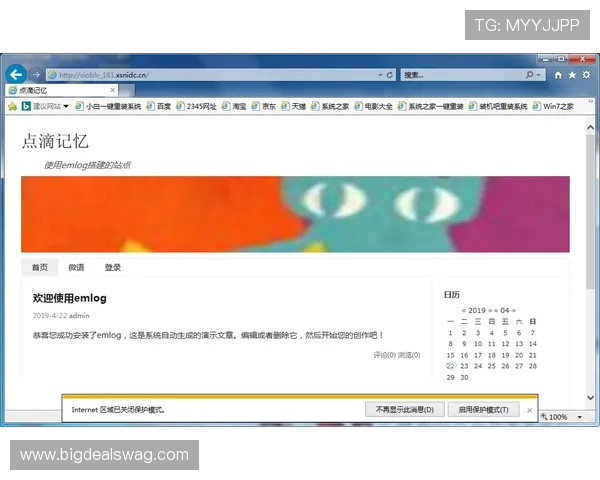The width and height of the screenshot is (600, 480).
Task: Click 启用保护模式(T) button
Action: point(483,410)
